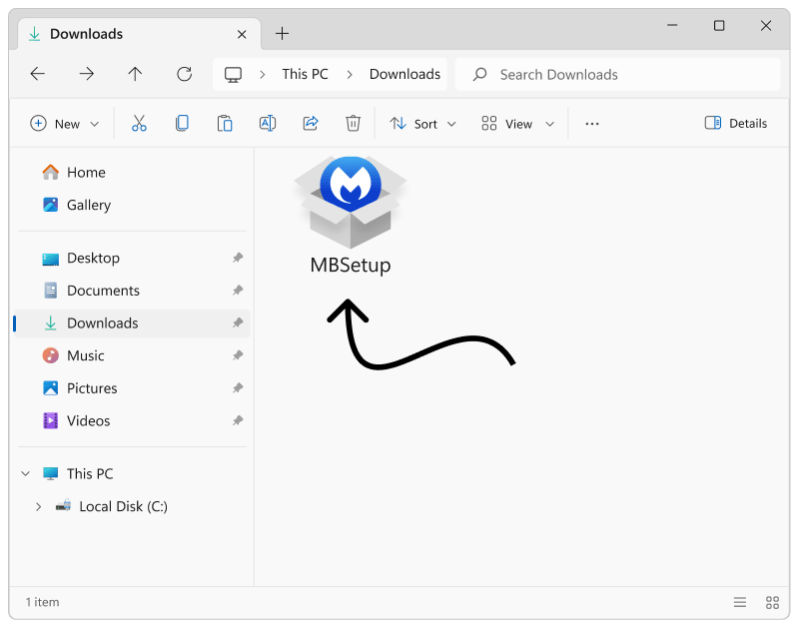Screen dimensions: 800x626
Task: Copy using the Copy toolbar icon
Action: pyautogui.click(x=181, y=122)
